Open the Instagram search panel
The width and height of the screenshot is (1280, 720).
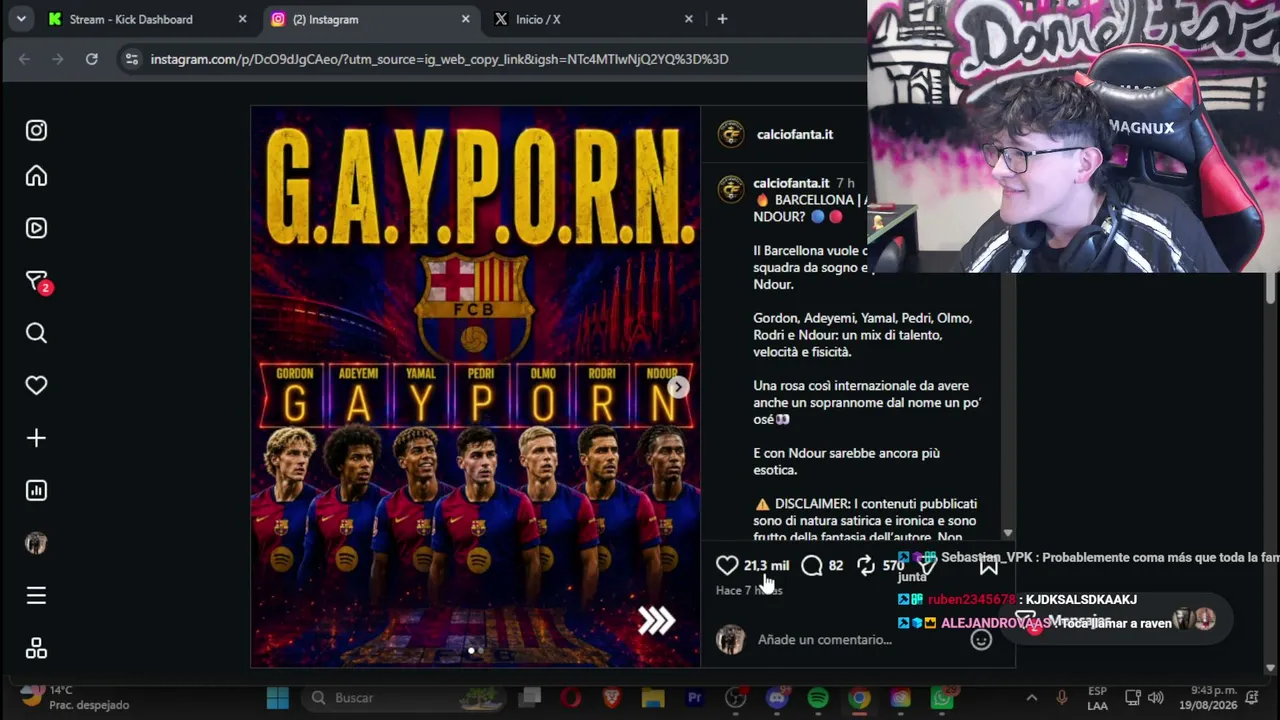[36, 333]
